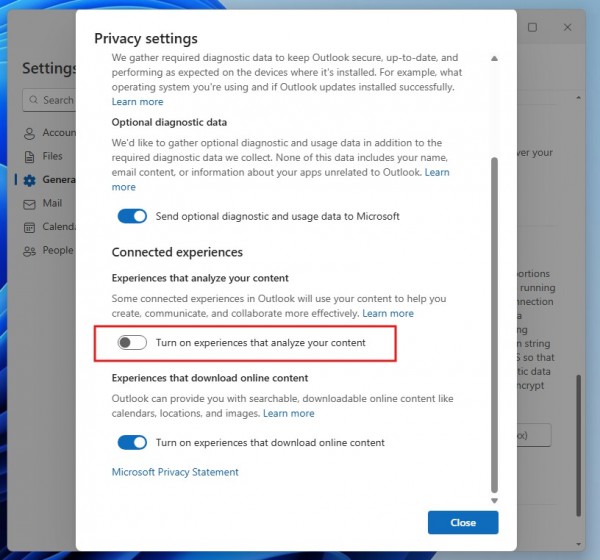This screenshot has width=600, height=560.
Task: Click scroll up arrow in Privacy settings
Action: [494, 59]
